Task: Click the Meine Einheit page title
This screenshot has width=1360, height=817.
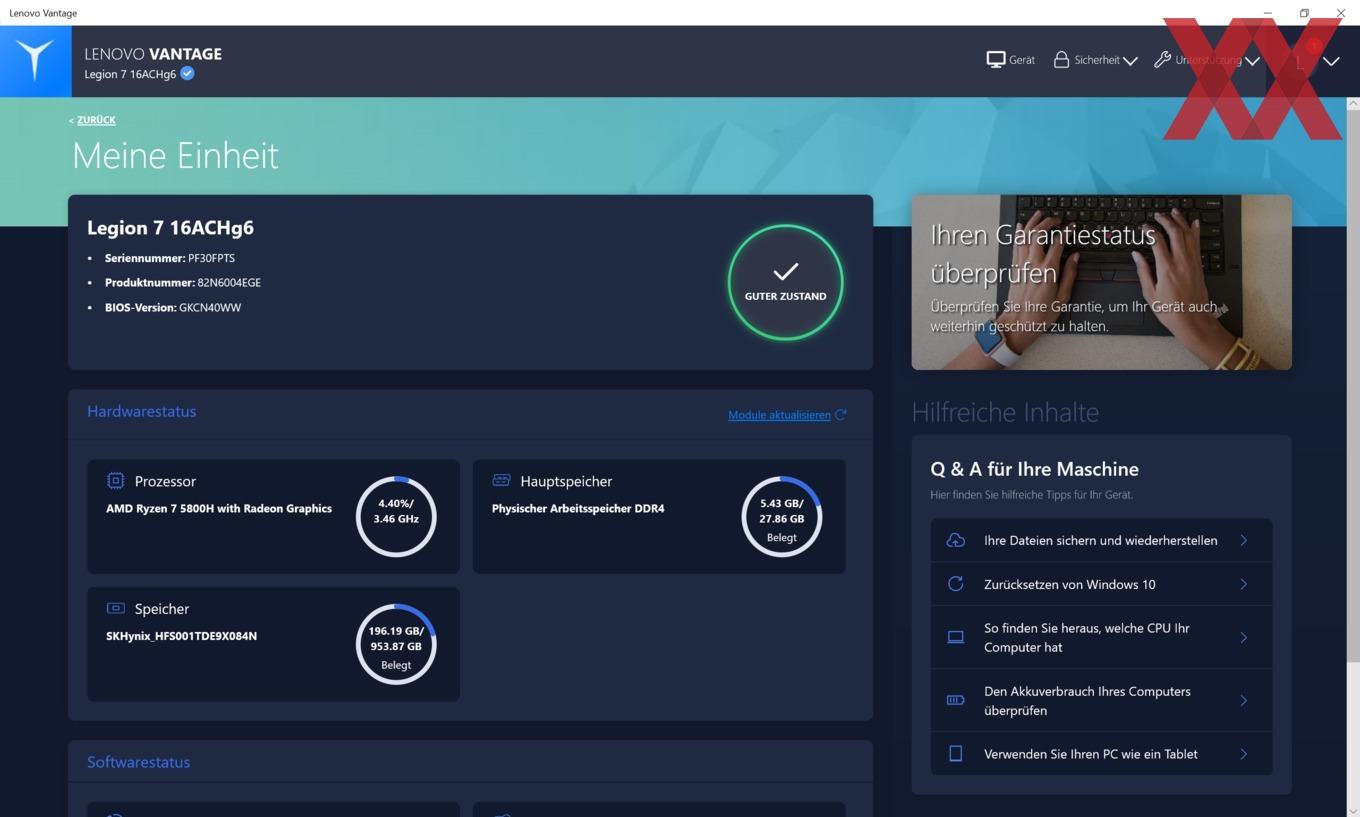Action: point(175,156)
